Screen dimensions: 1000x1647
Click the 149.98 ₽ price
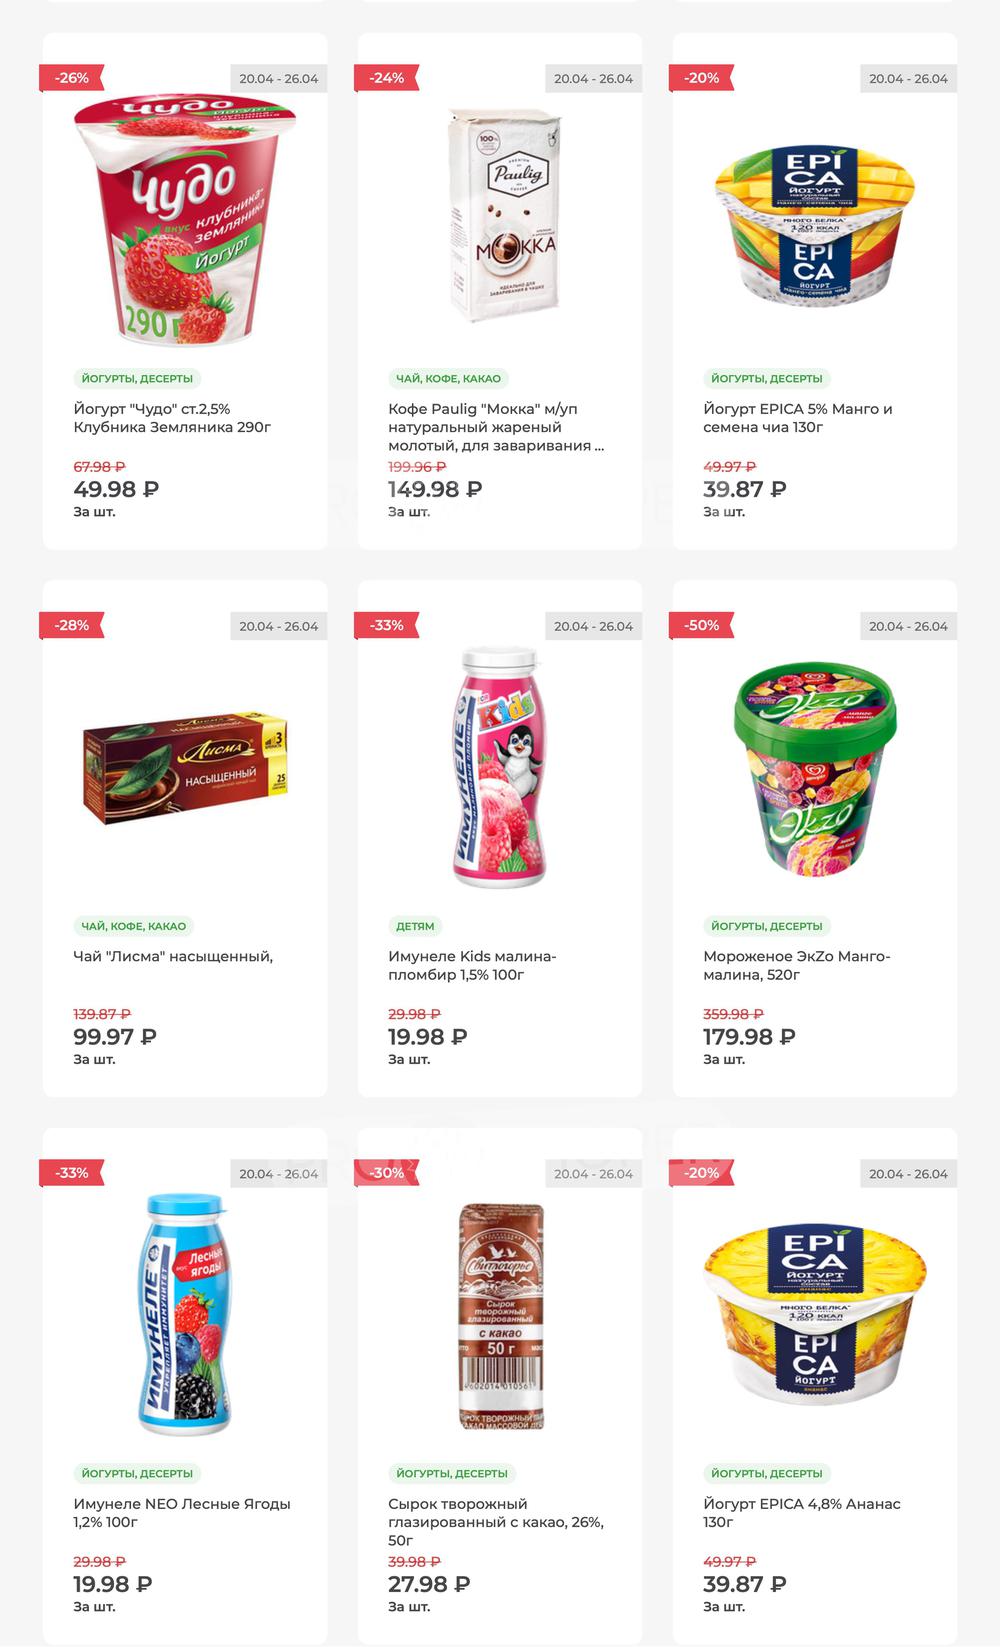(435, 489)
